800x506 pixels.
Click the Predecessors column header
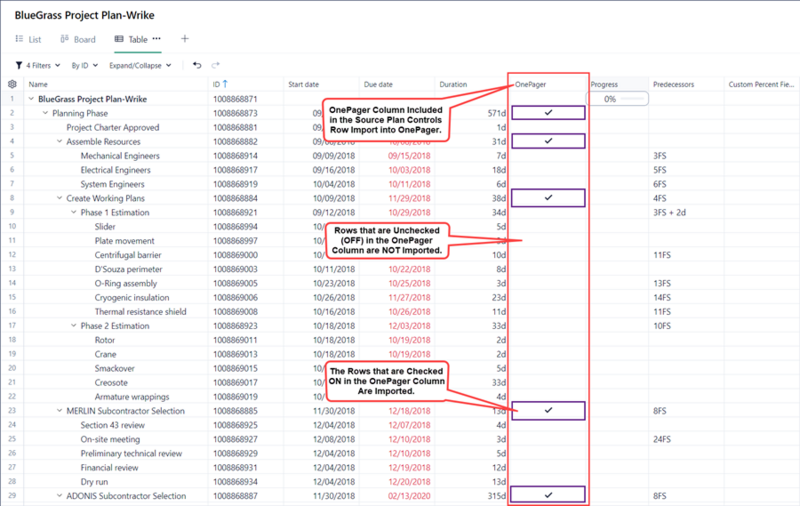(x=673, y=84)
